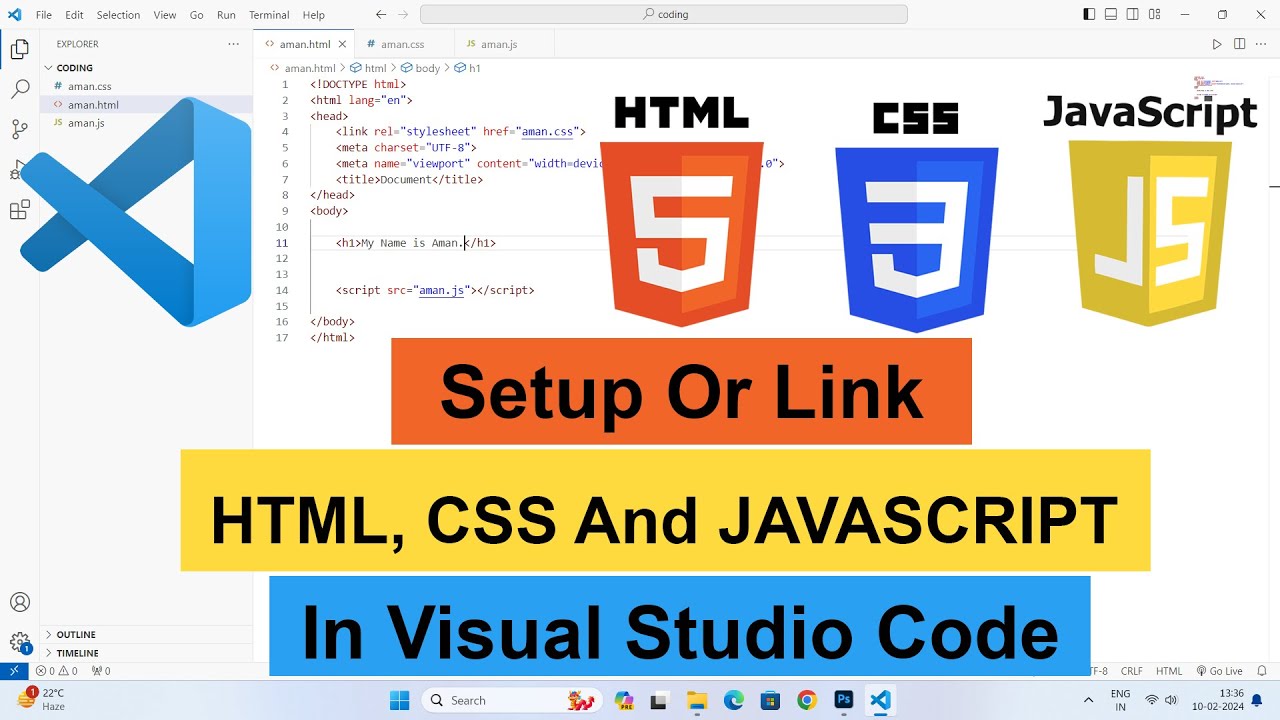Screen dimensions: 1280x720
Task: Follow aman.js link in script tag
Action: [442, 290]
